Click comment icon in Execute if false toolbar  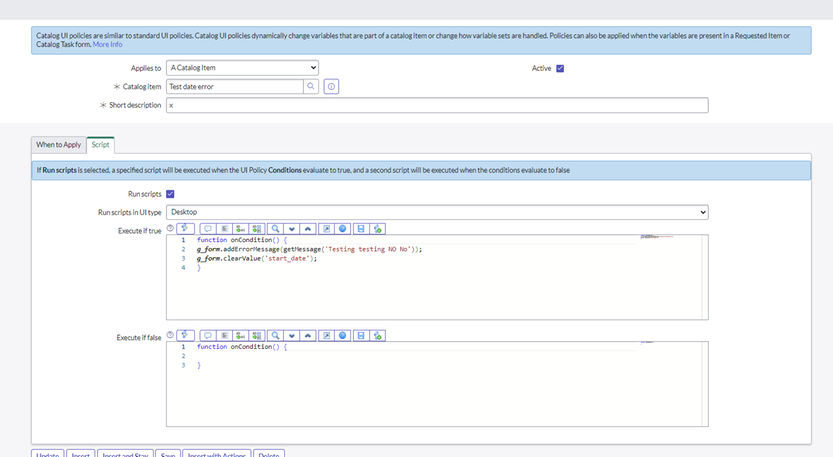coord(208,335)
